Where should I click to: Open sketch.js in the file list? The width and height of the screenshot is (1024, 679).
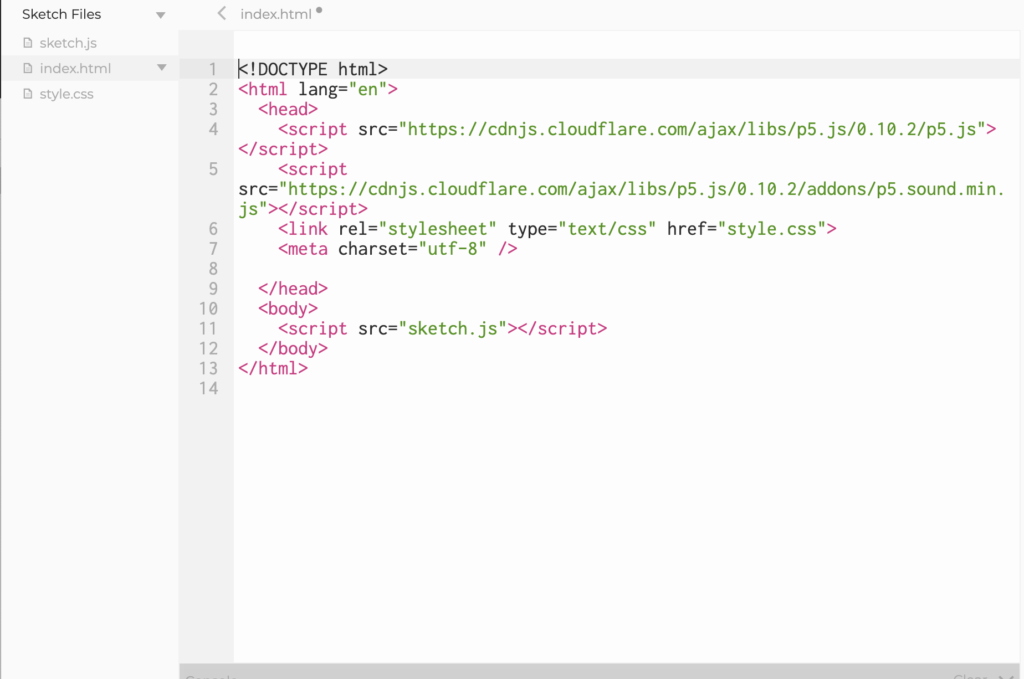click(x=68, y=43)
